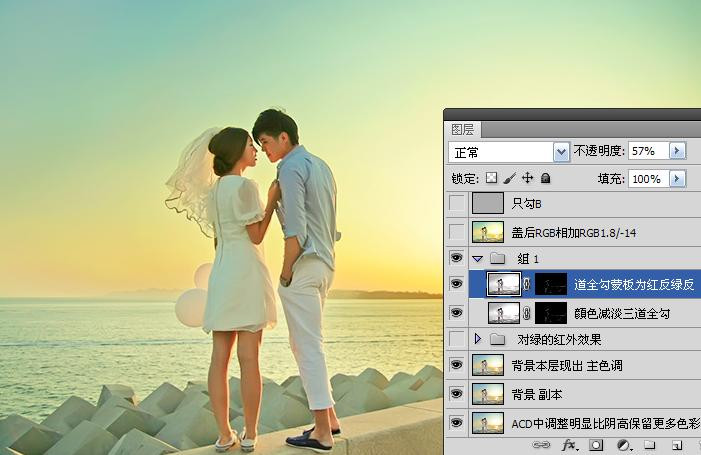
Task: Hide the 背景 副本 layer
Action: click(456, 394)
